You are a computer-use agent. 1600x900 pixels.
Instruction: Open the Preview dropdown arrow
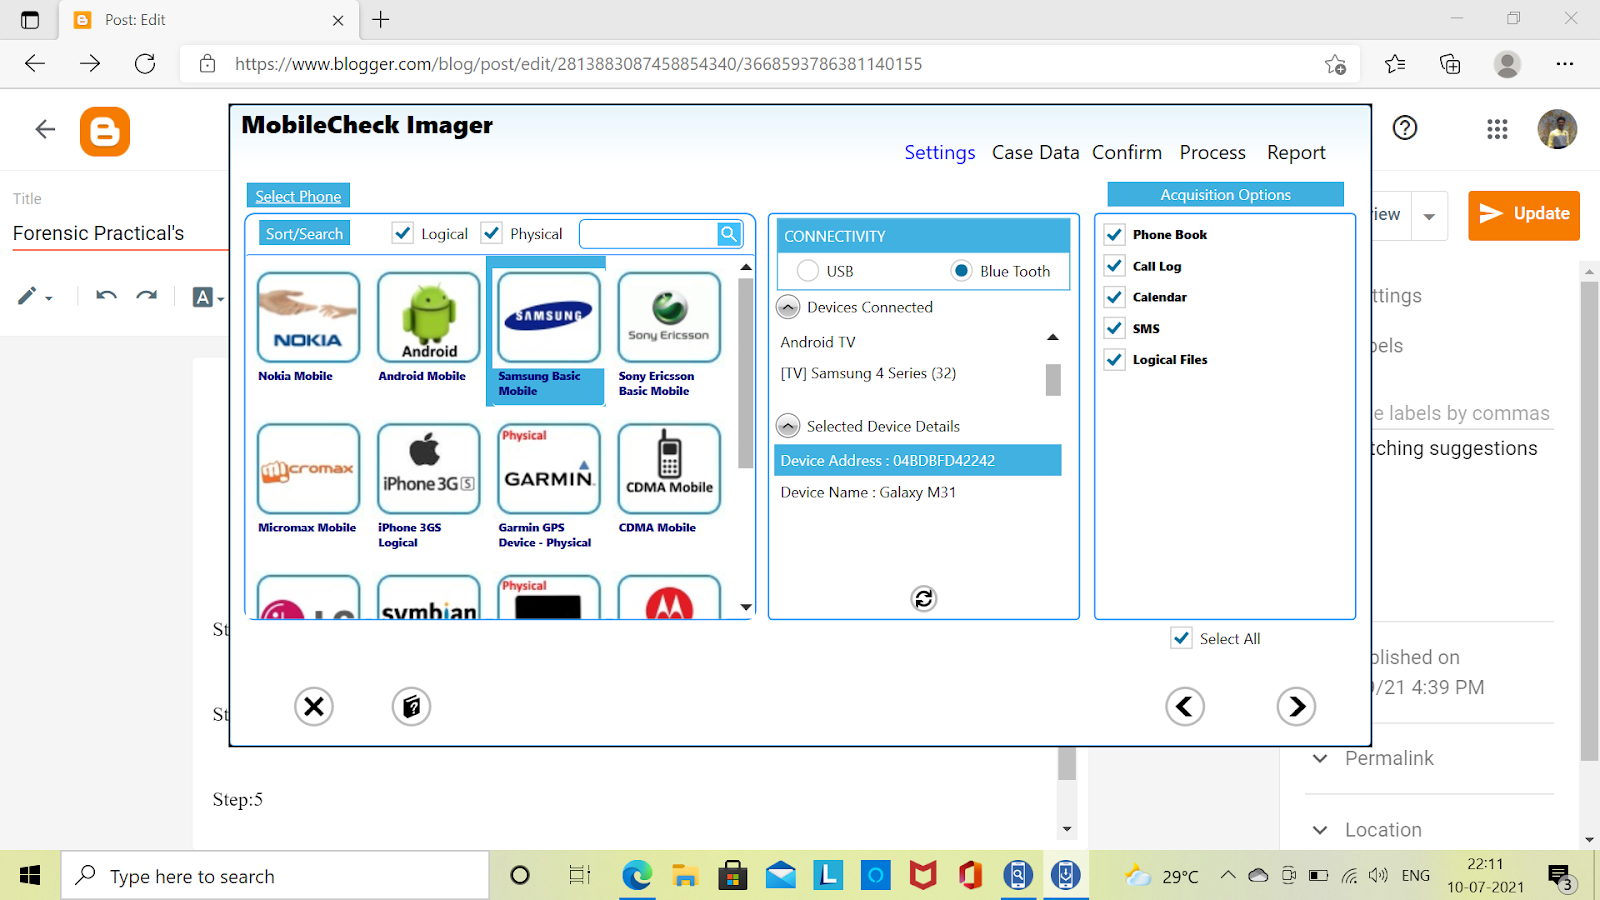tap(1429, 216)
